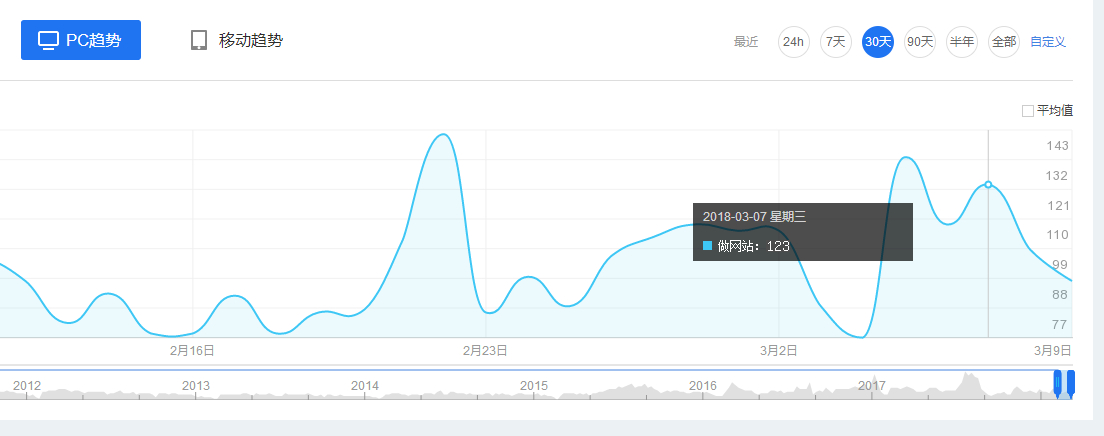Screen dimensions: 1104x436
Task: Enable the 平均值 checkbox
Action: pyautogui.click(x=1028, y=111)
